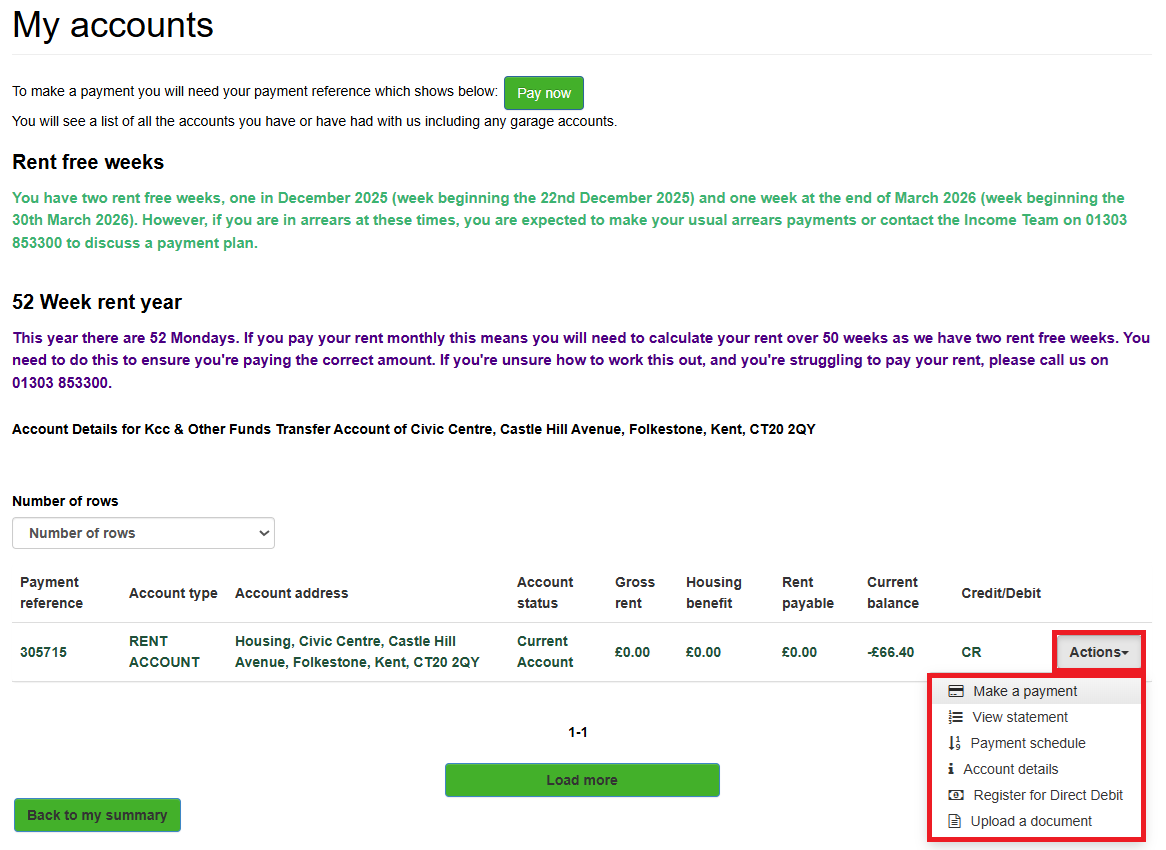This screenshot has height=850, width=1166.
Task: Click the card icon beside Make a payment
Action: 955,691
